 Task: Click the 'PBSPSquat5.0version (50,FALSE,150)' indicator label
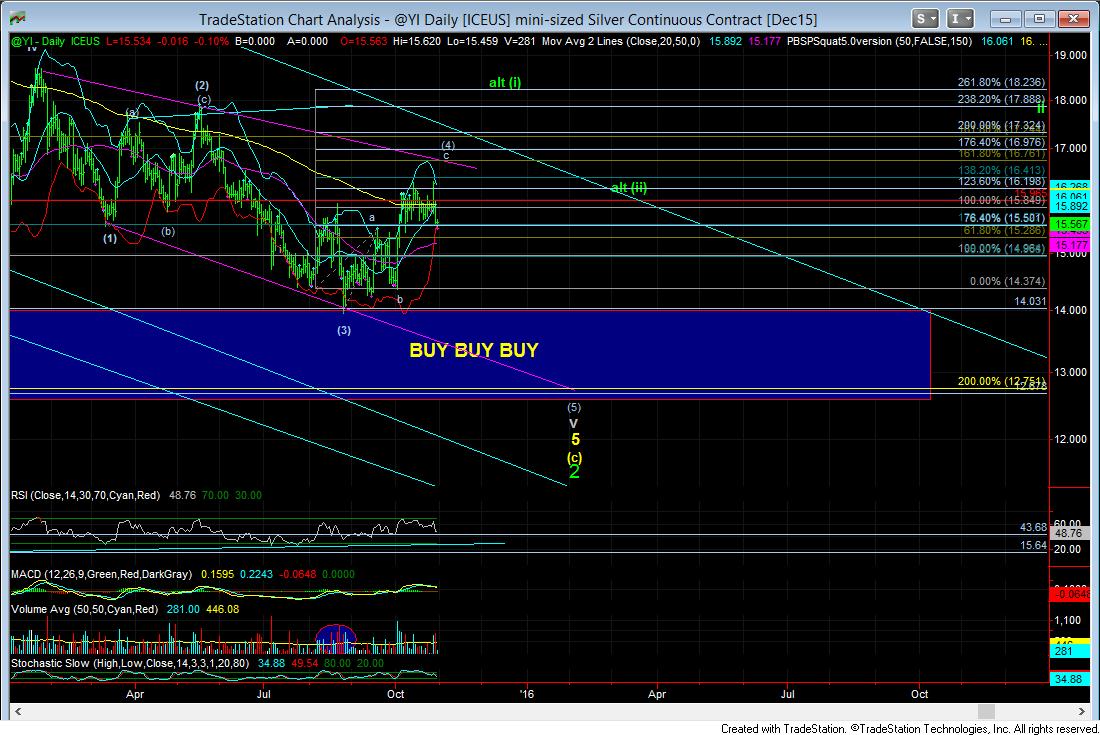pyautogui.click(x=879, y=41)
